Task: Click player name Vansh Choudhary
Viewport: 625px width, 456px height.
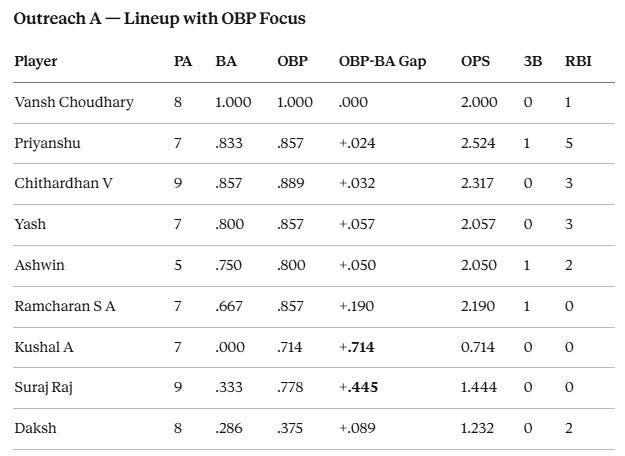Action: (74, 102)
